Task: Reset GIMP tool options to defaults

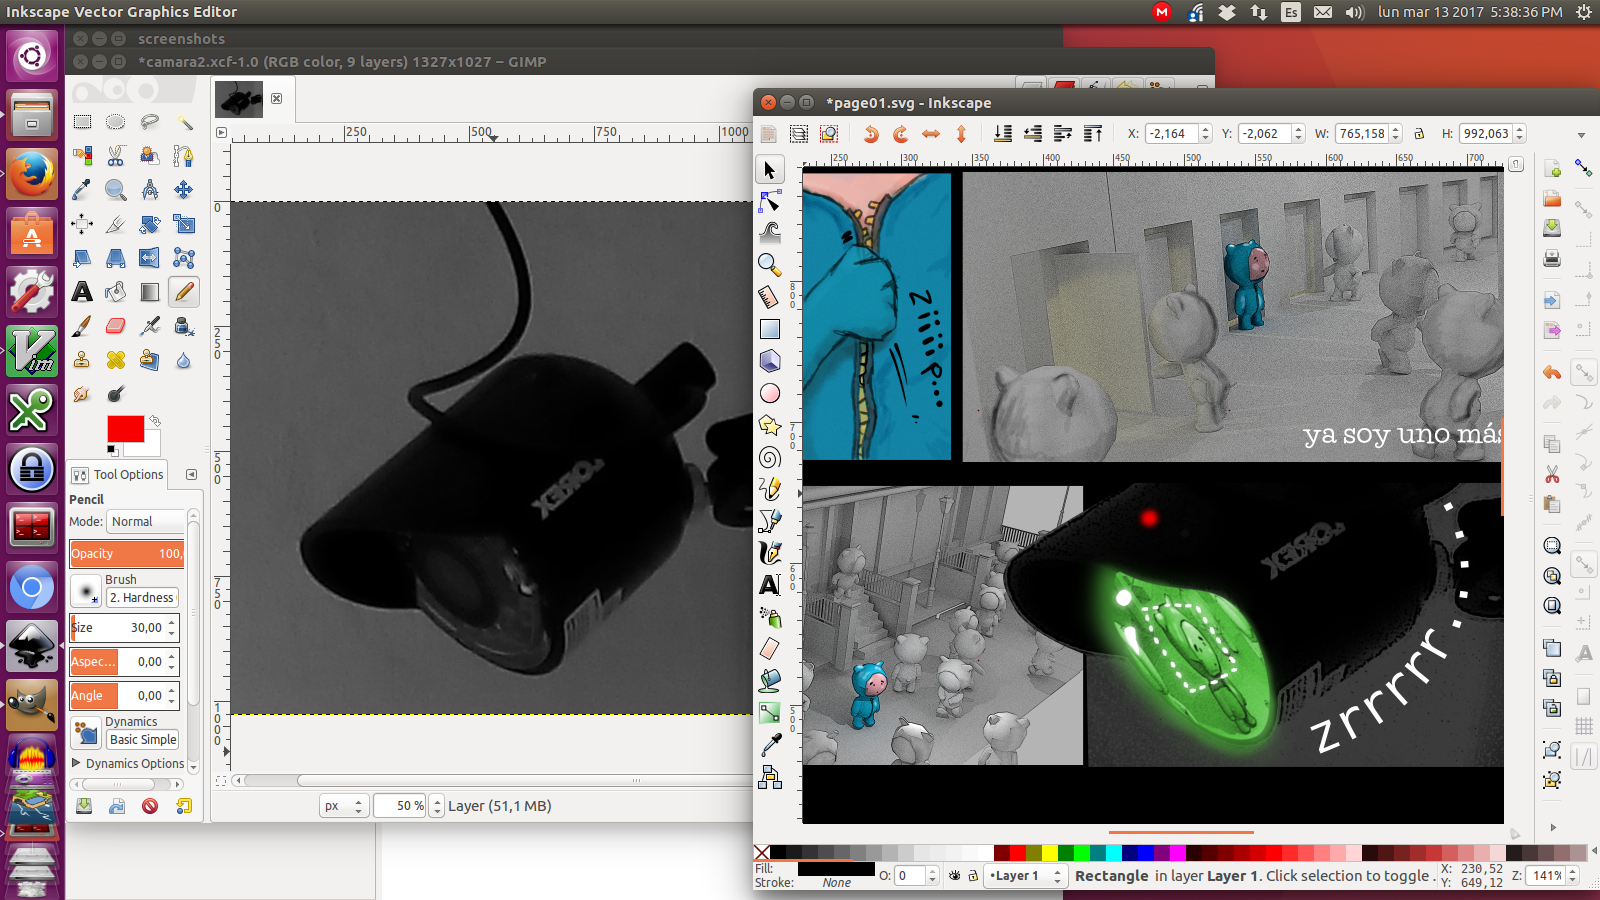Action: tap(184, 806)
